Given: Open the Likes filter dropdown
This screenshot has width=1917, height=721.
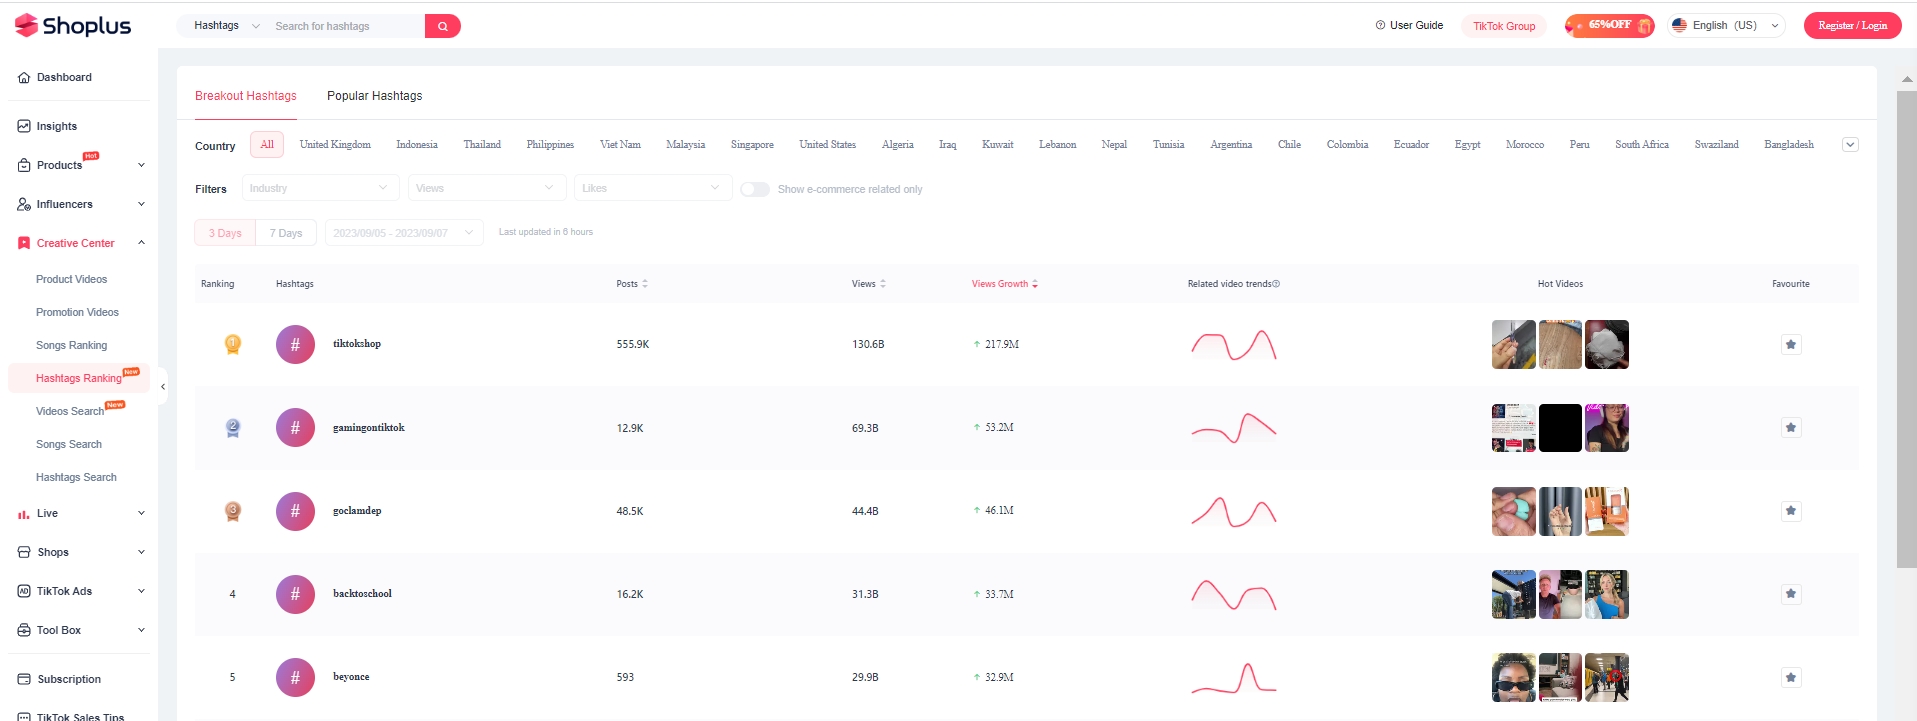Looking at the screenshot, I should [653, 188].
